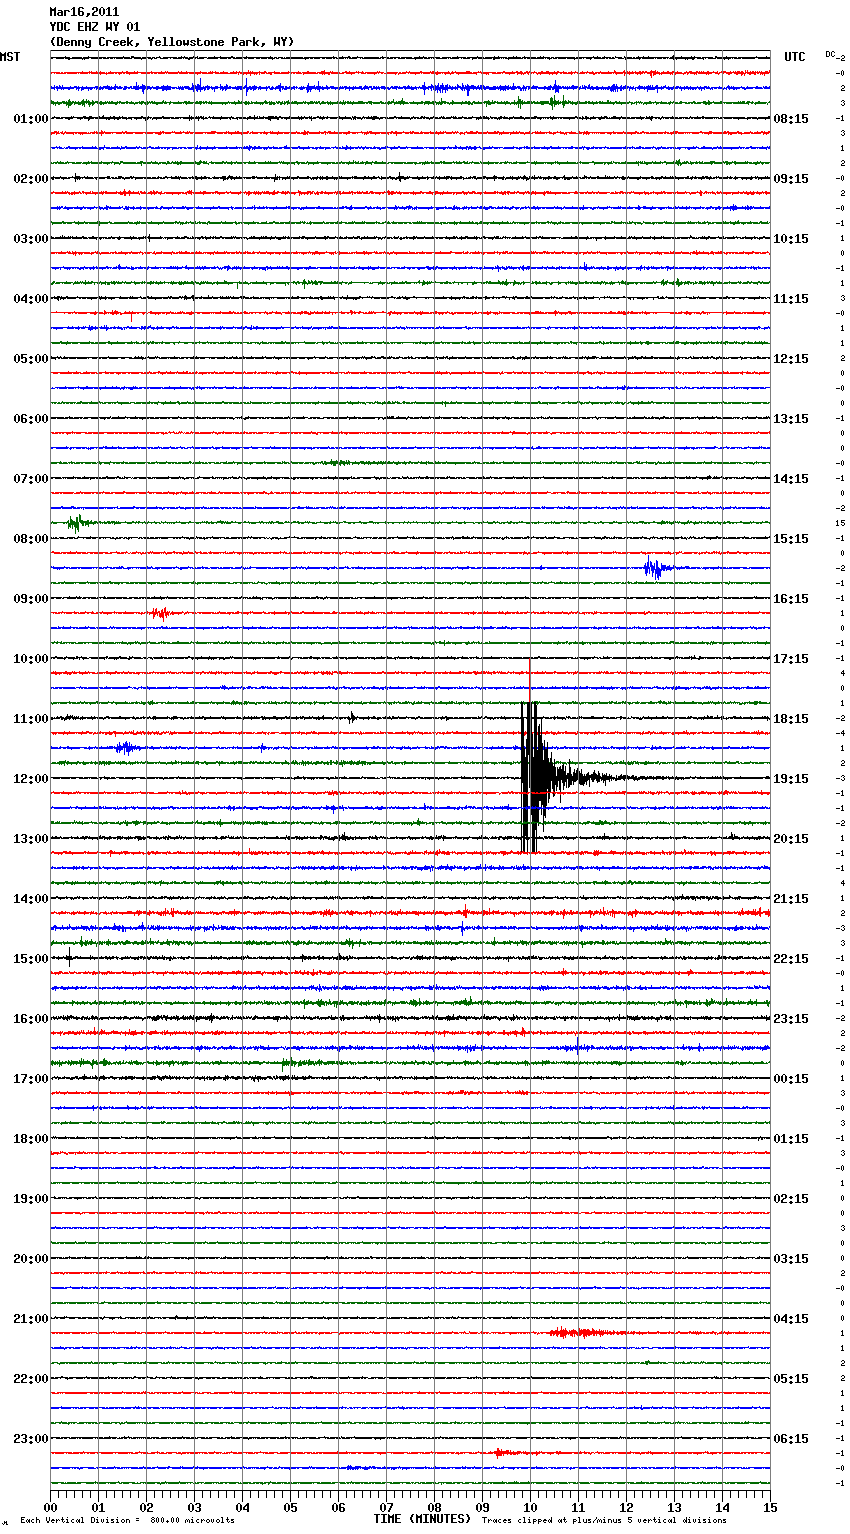
Task: Click the "UTC" column header
Action: click(795, 57)
